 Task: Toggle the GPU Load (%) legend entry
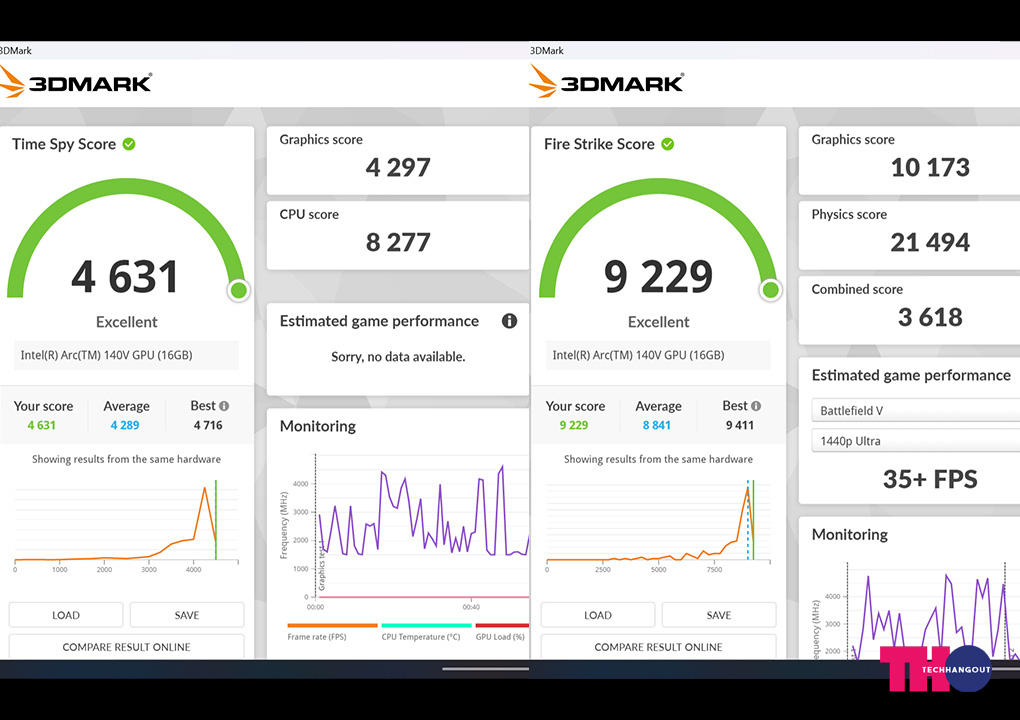point(502,632)
